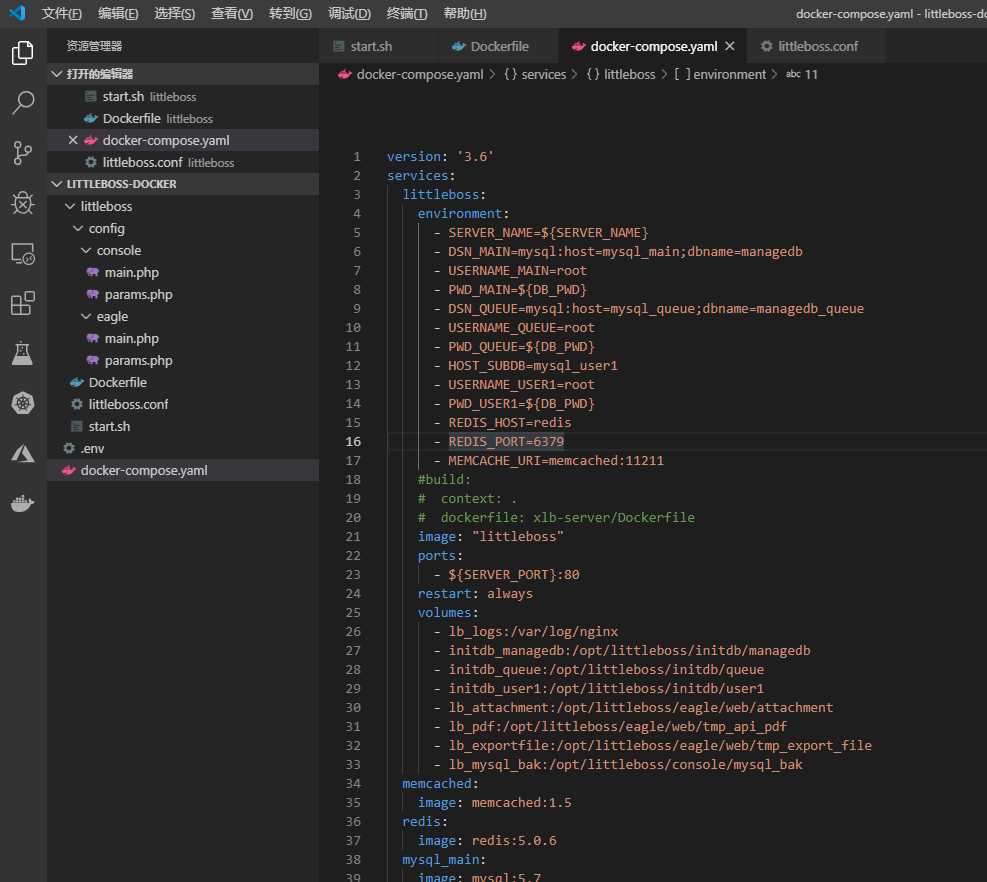Open littleboss.conf in the folder tree

(x=183, y=404)
